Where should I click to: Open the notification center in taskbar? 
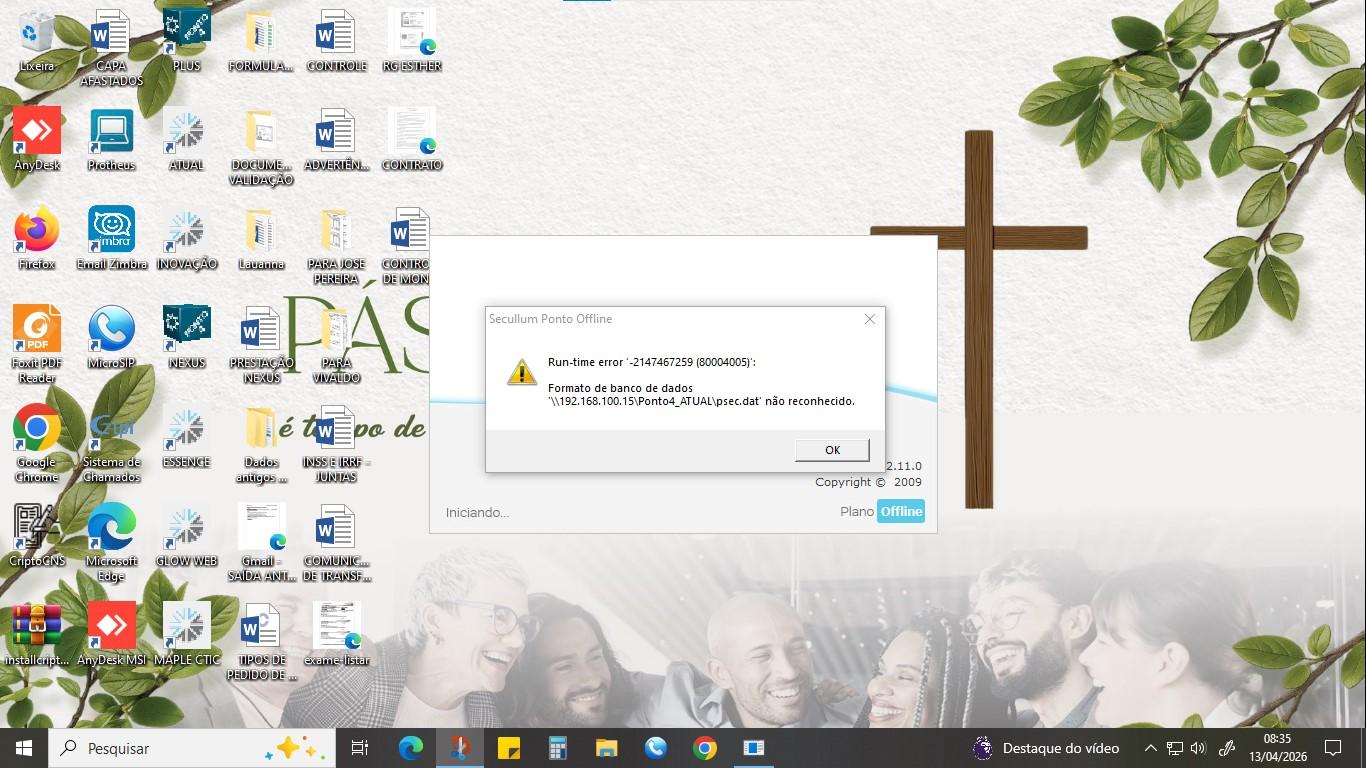click(x=1332, y=748)
